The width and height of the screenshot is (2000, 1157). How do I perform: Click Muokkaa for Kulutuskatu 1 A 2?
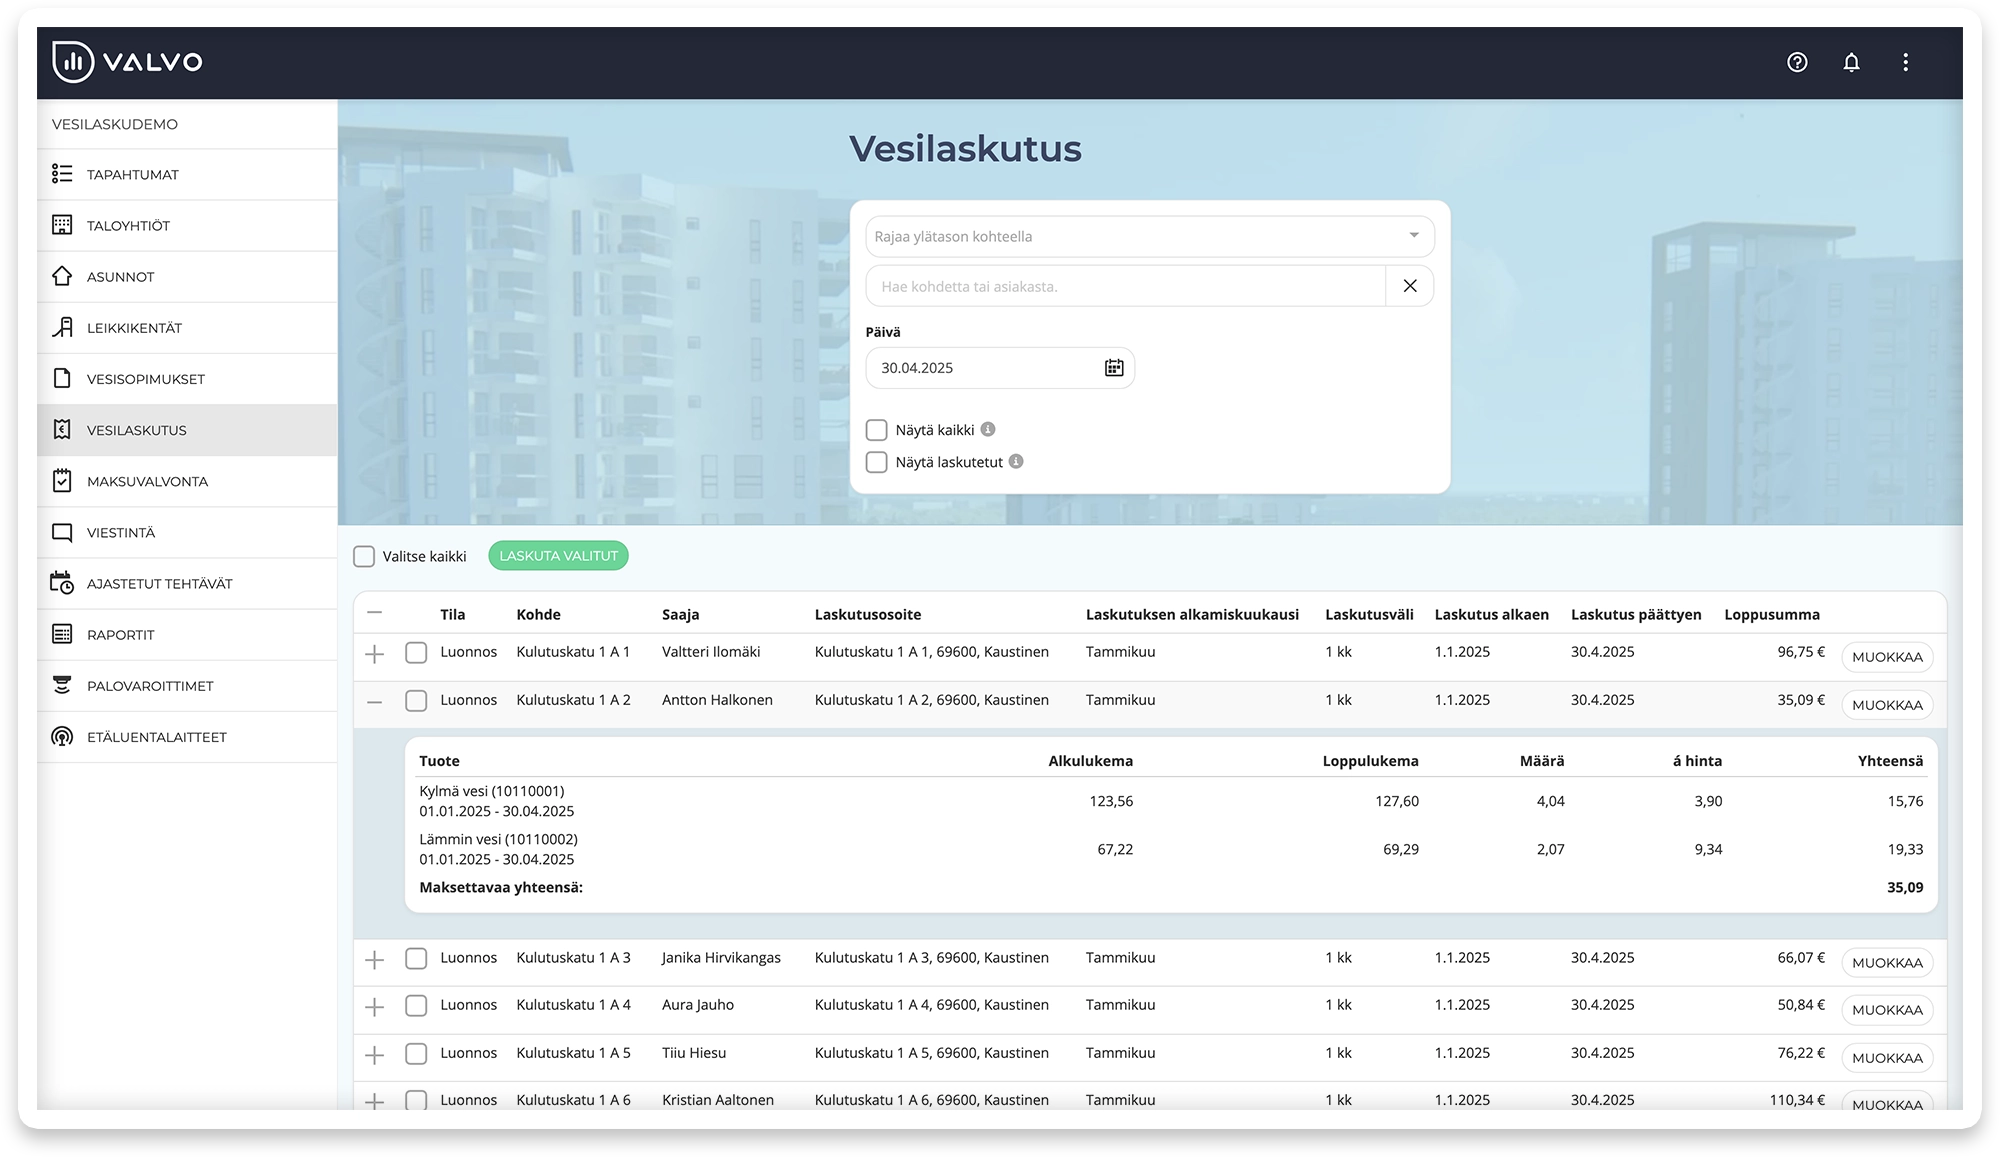[1887, 705]
